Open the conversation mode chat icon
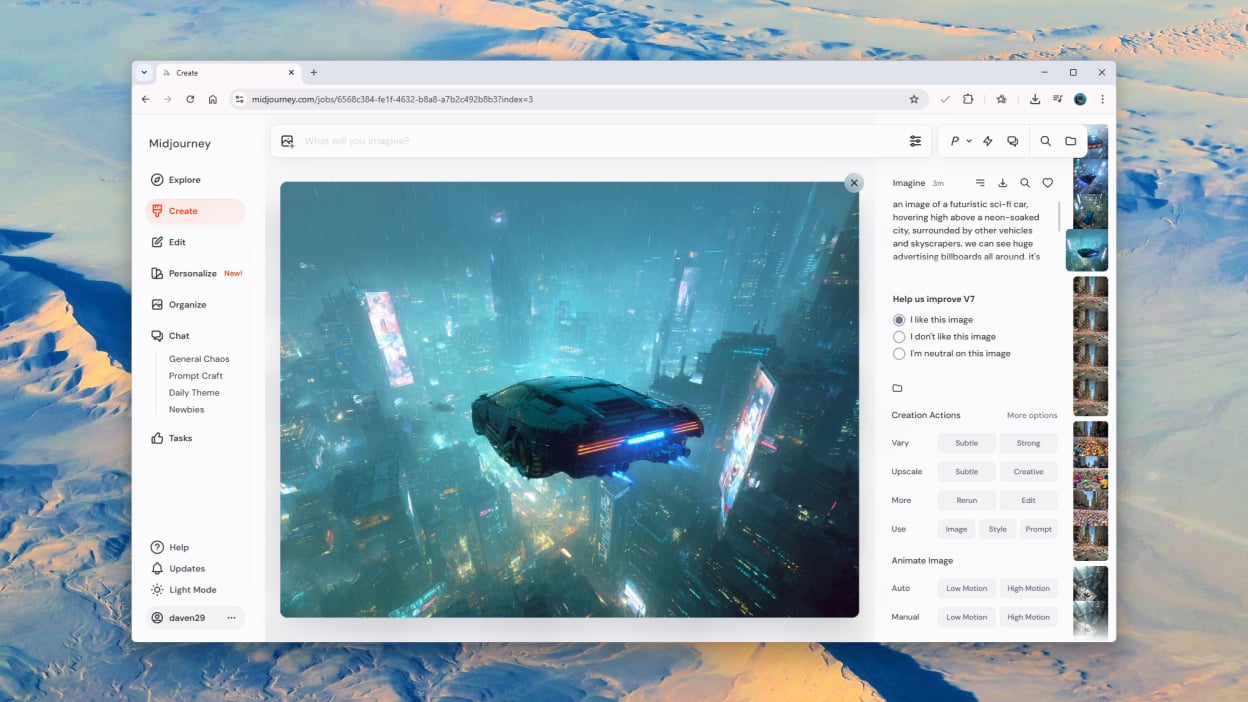 pos(1013,141)
